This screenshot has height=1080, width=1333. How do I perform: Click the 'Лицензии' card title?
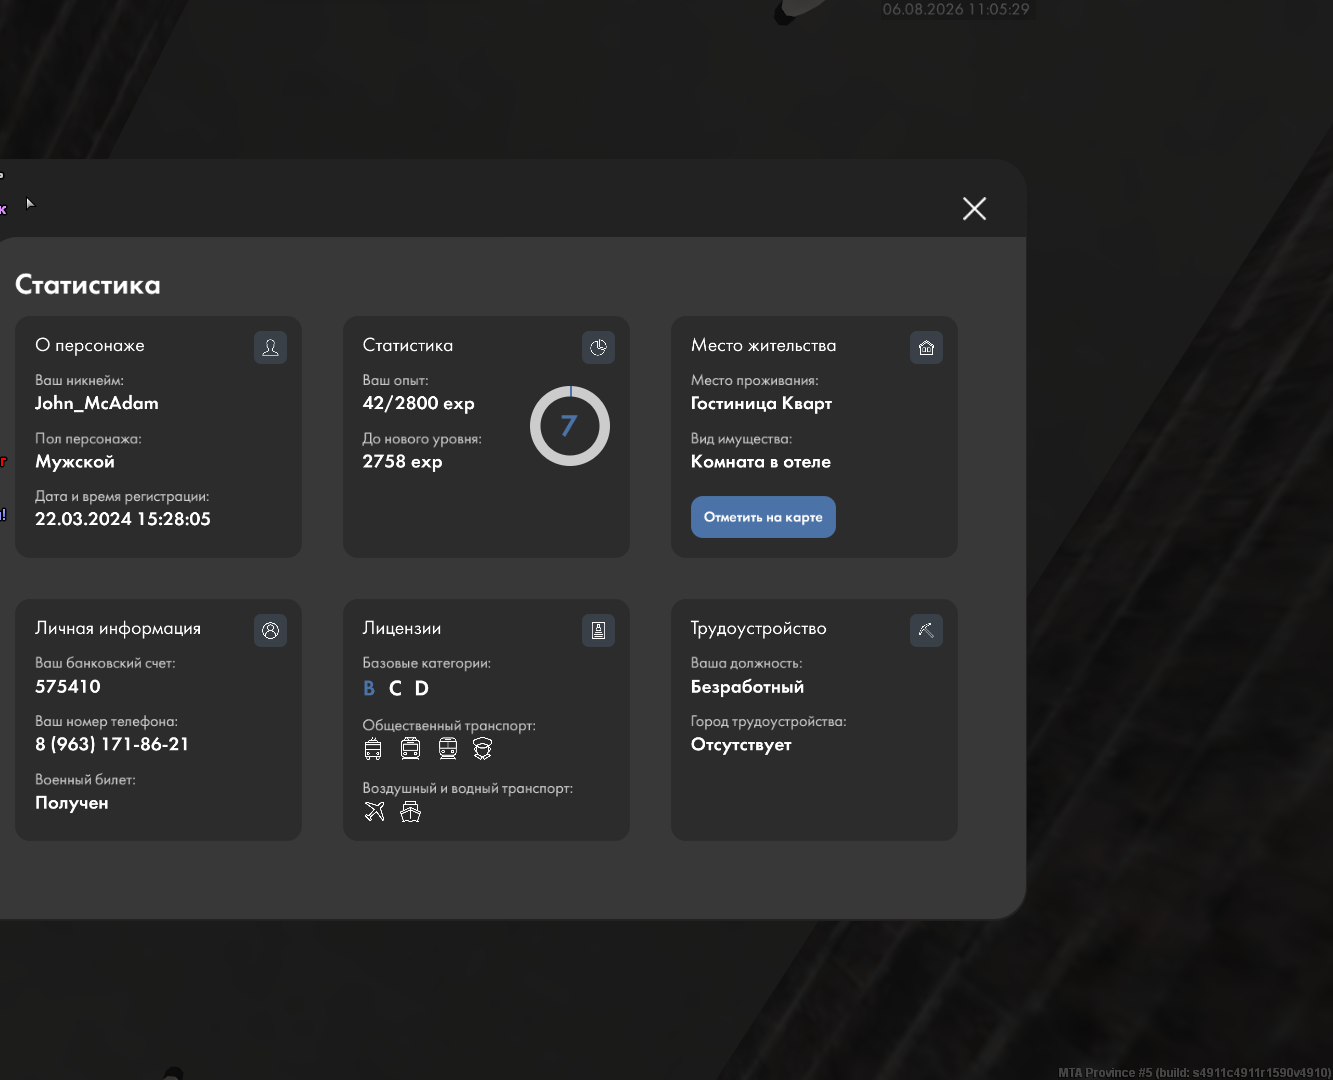click(x=402, y=628)
